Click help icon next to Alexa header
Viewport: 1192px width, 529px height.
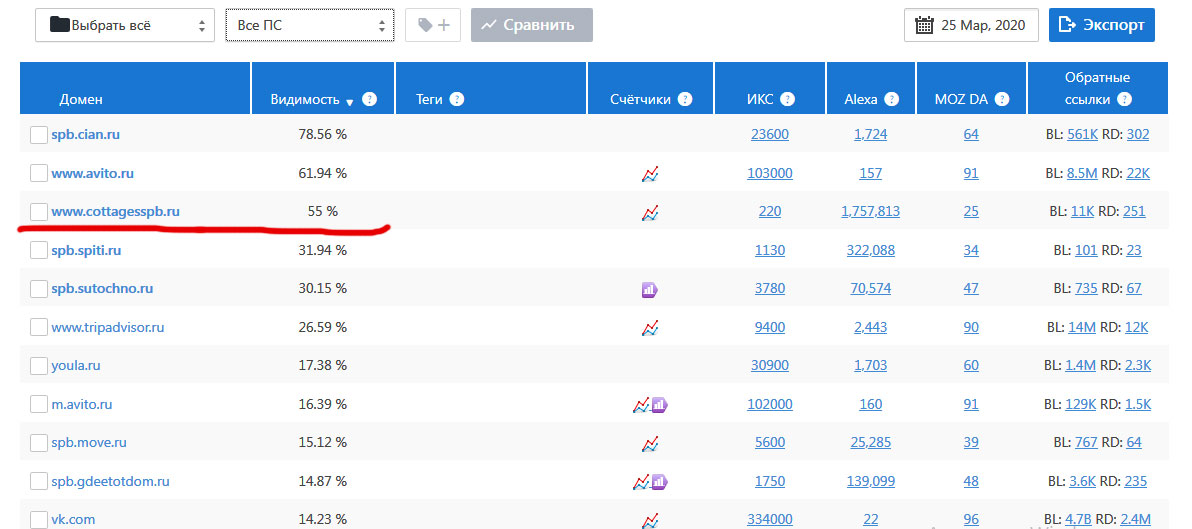[x=892, y=99]
